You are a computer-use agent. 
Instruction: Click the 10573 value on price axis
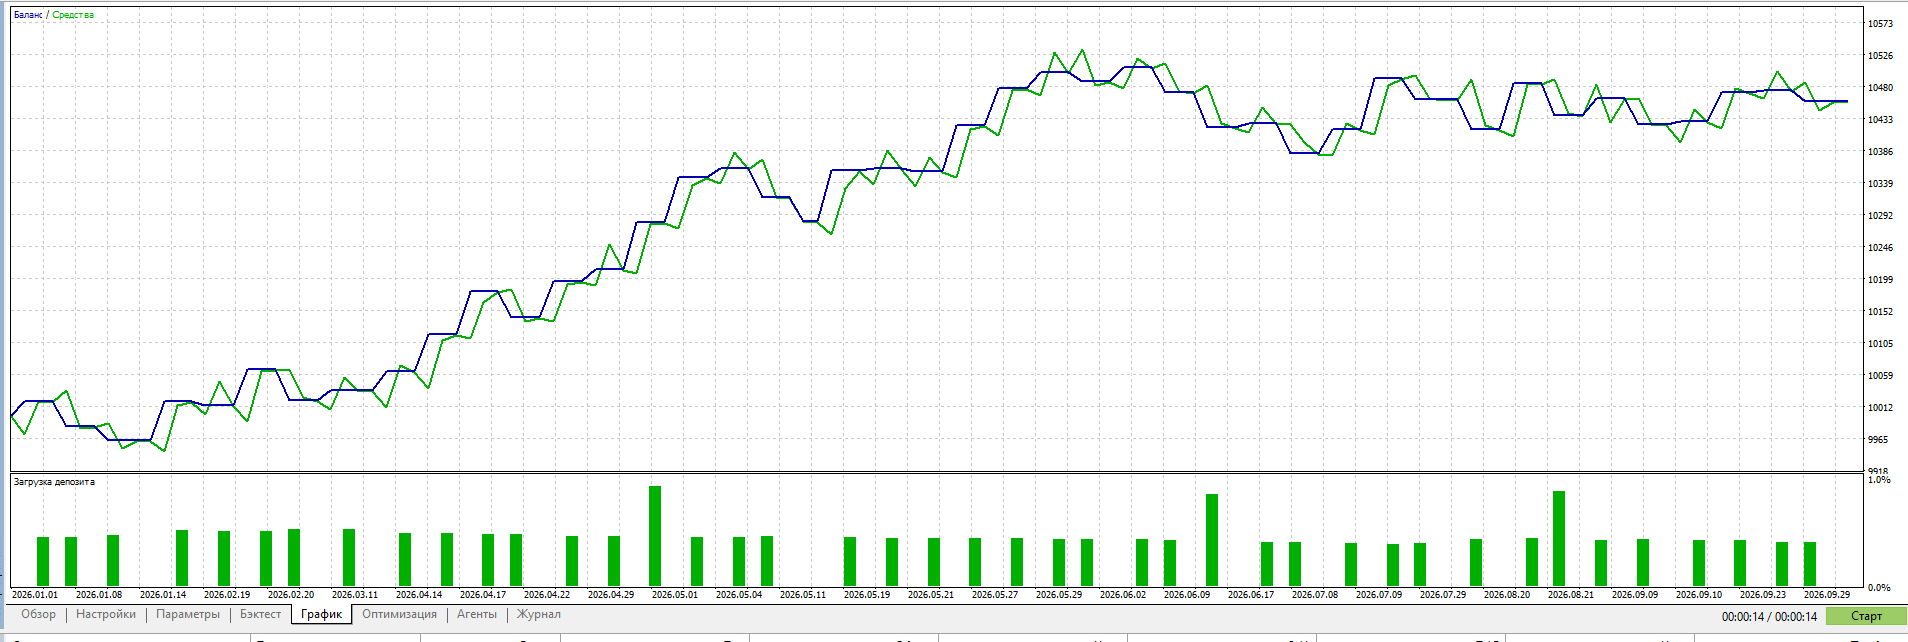click(1880, 24)
